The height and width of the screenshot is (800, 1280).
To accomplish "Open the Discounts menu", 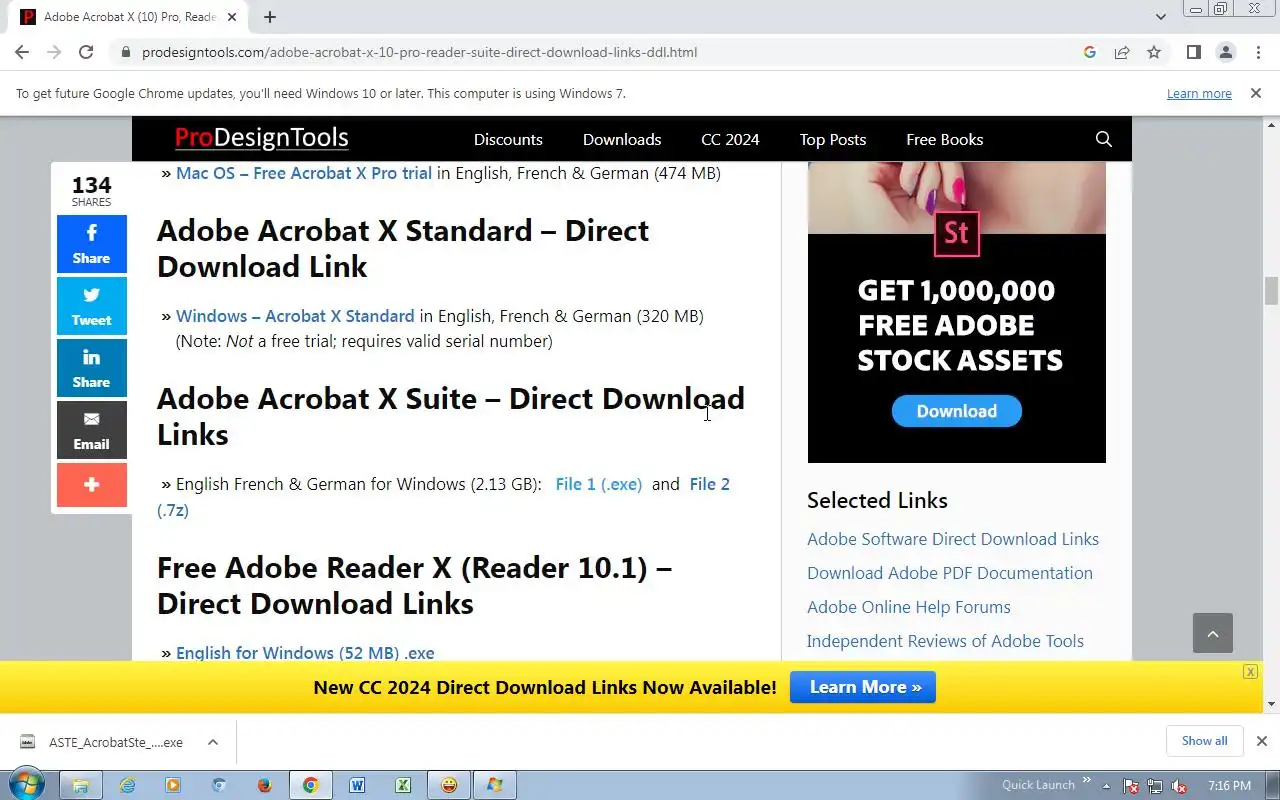I will click(508, 139).
